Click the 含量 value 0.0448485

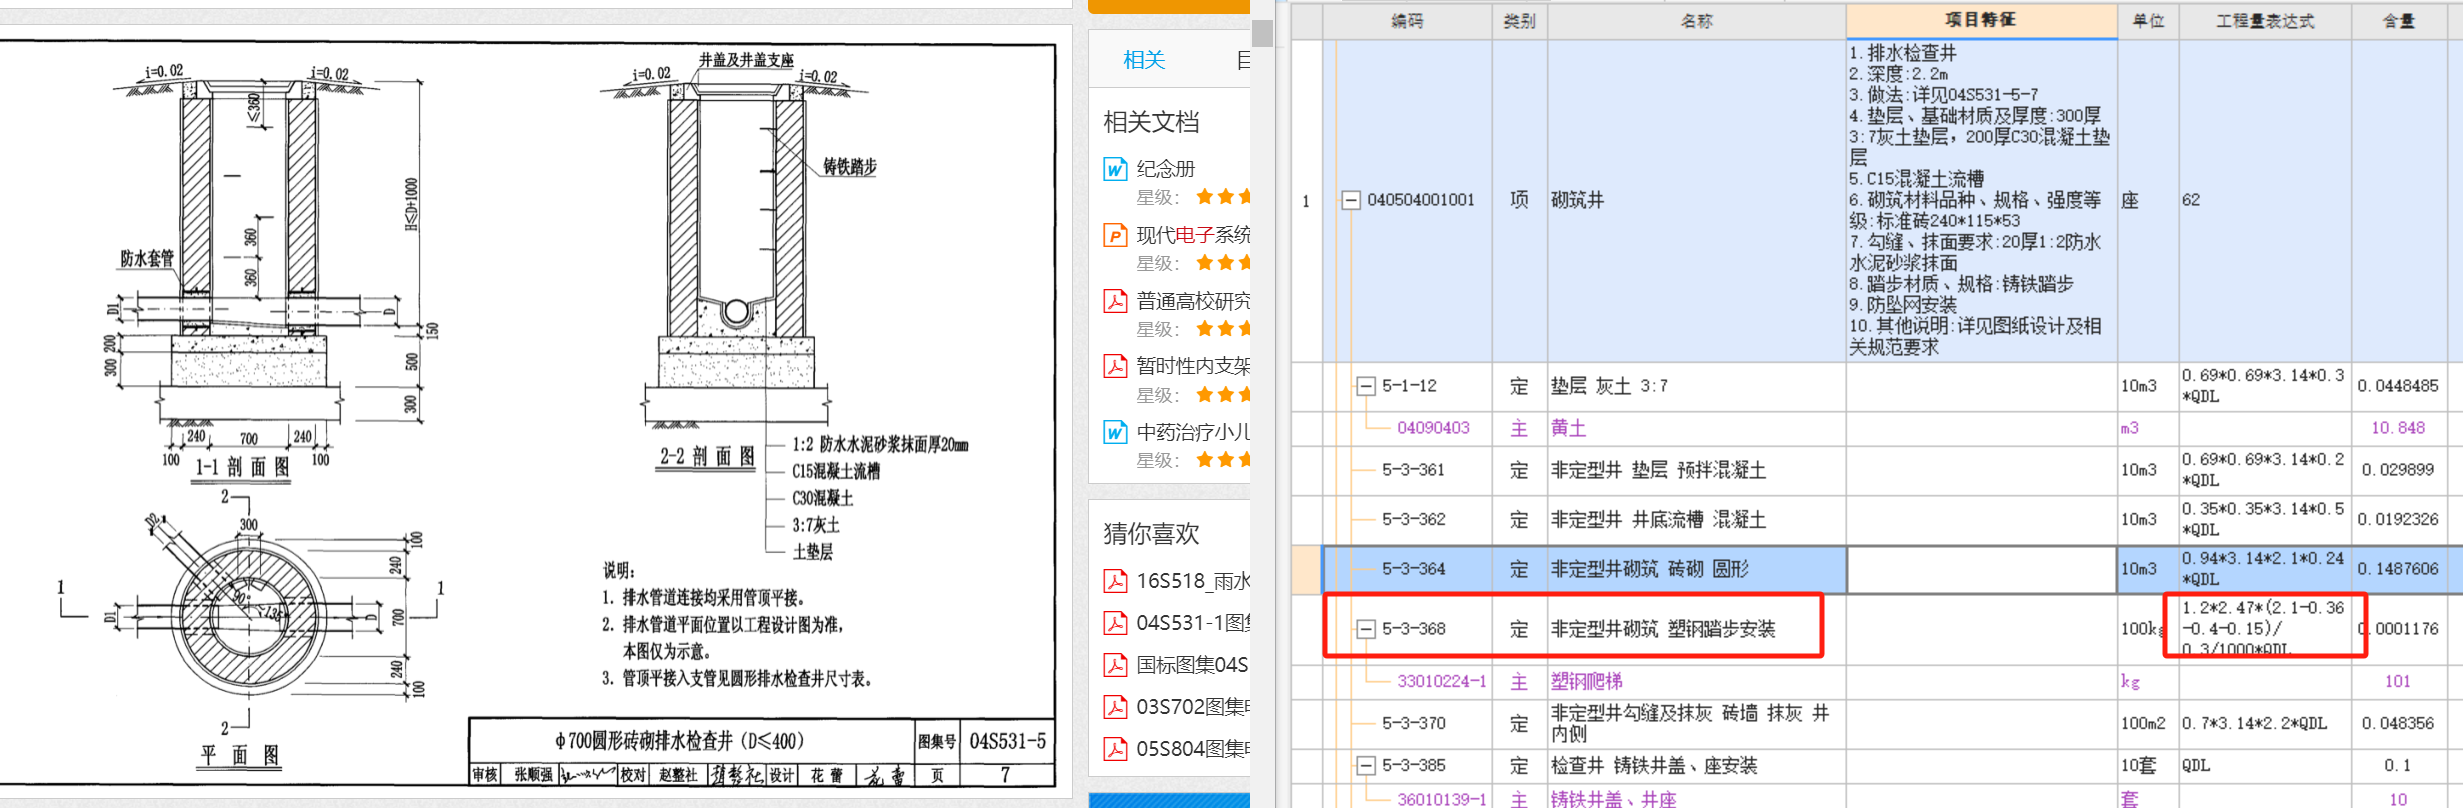[2397, 386]
